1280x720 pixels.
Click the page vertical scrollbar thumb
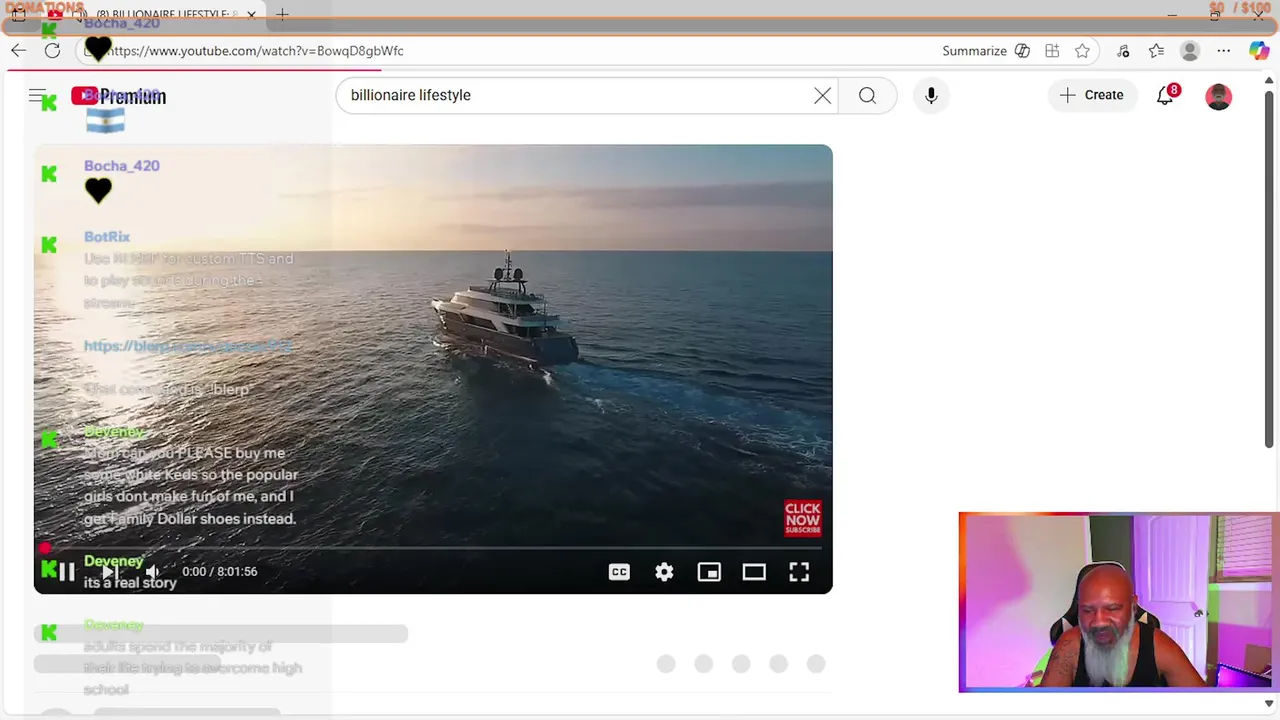pos(1270,270)
